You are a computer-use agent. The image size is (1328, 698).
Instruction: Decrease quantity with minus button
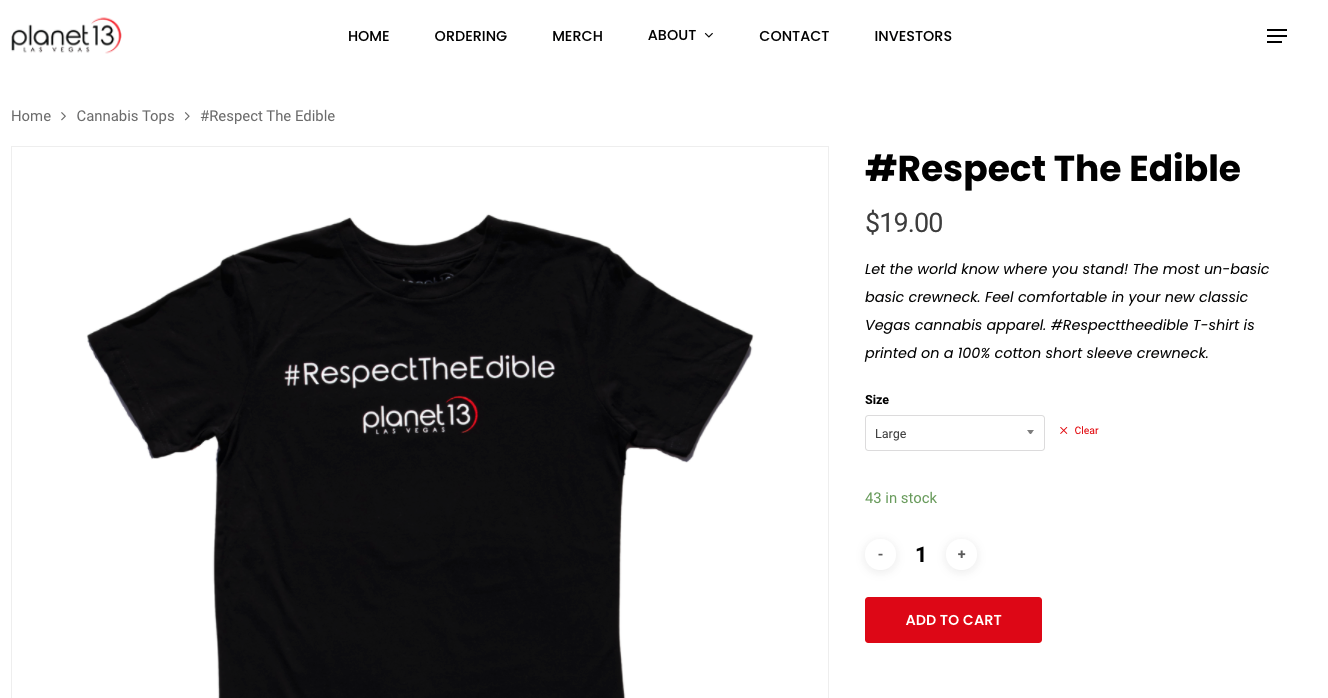(880, 554)
